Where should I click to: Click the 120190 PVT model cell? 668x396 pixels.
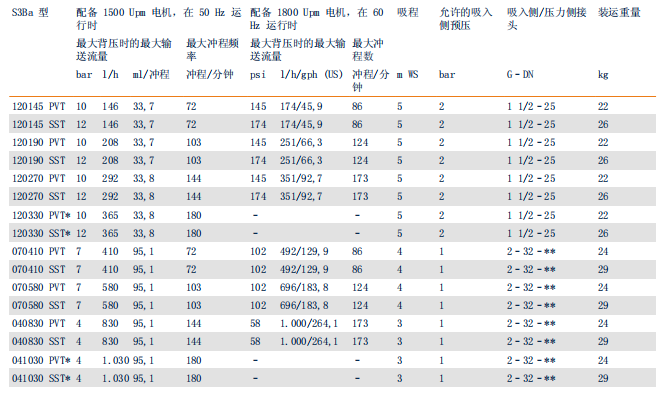coord(39,142)
